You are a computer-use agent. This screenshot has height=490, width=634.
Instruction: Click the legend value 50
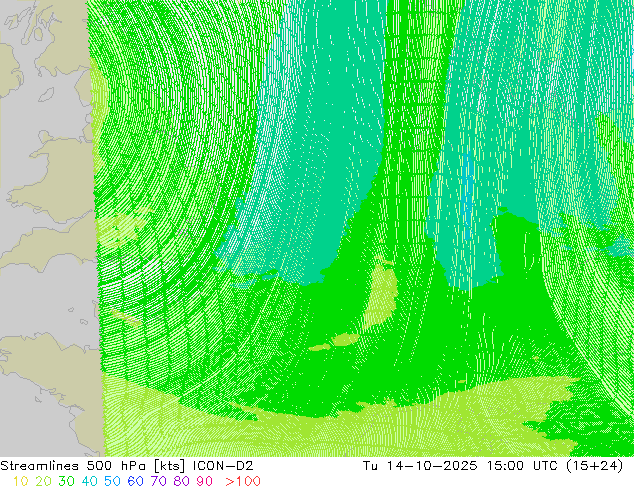(x=112, y=481)
